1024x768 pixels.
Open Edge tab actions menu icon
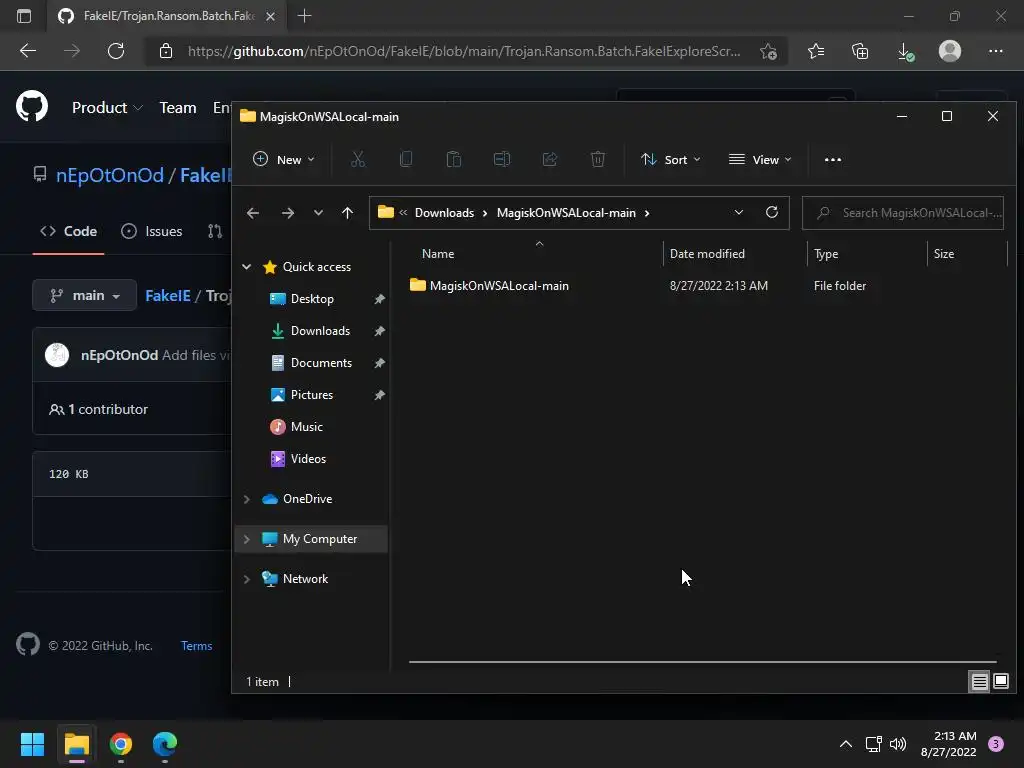point(24,16)
